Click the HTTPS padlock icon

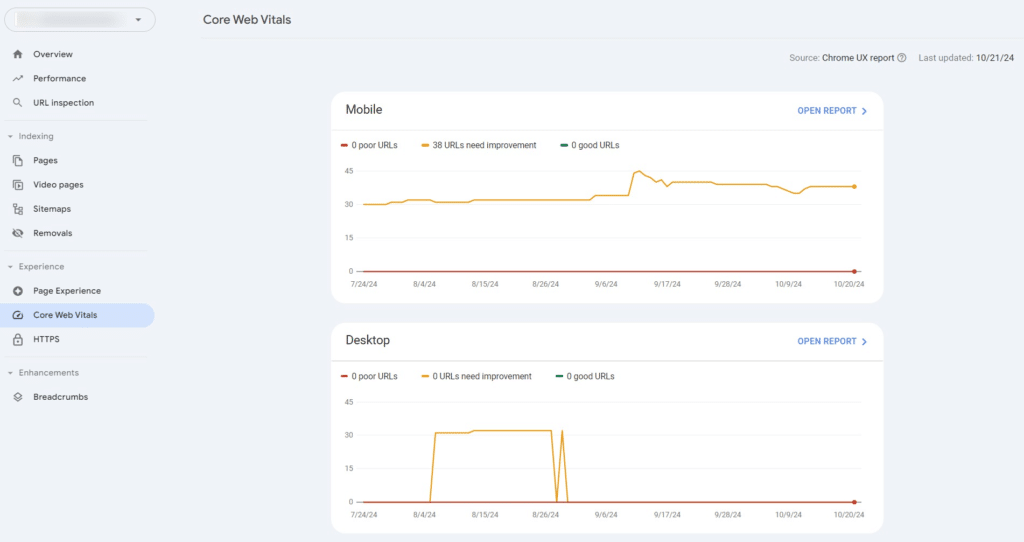pyautogui.click(x=18, y=339)
